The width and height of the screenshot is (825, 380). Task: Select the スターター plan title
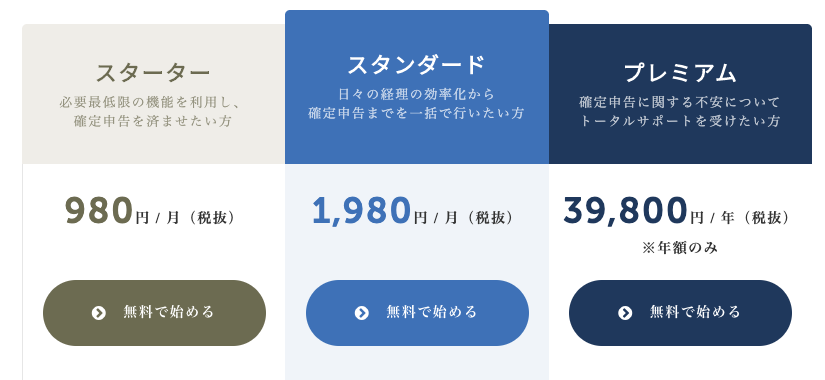point(153,73)
